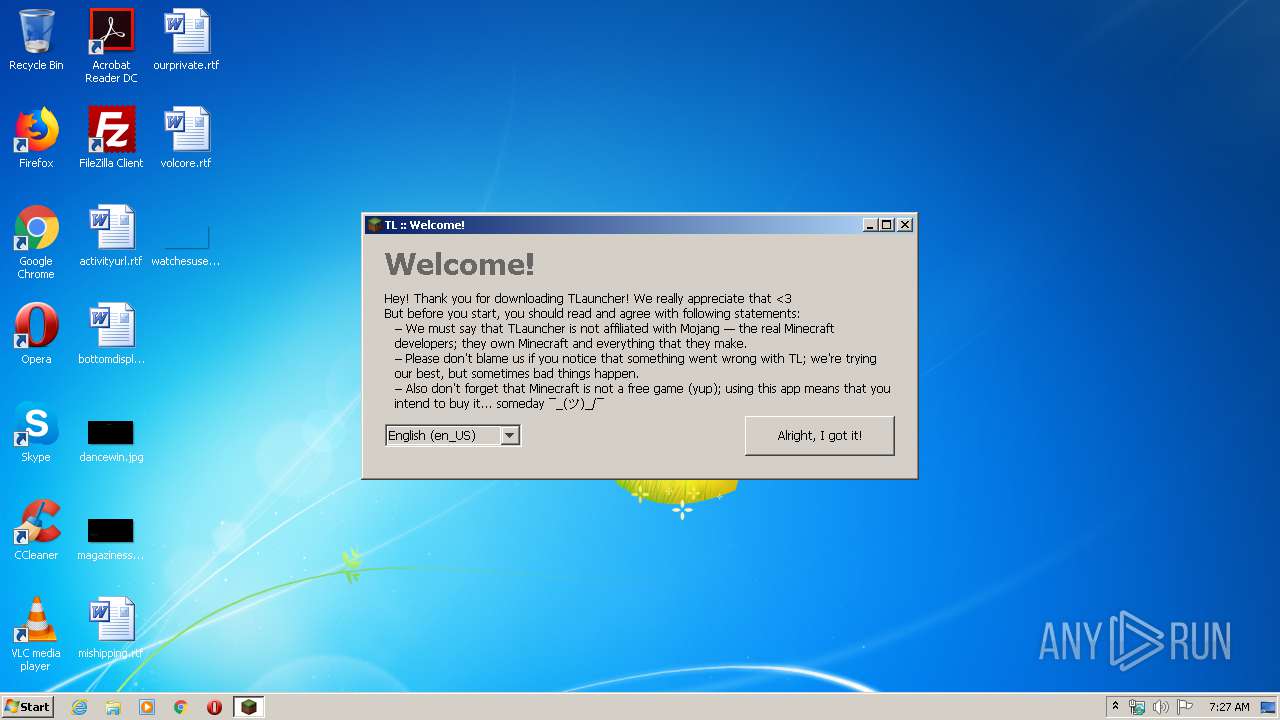This screenshot has height=720, width=1280.
Task: Click text about not affiliated with Mojang
Action: (x=614, y=336)
